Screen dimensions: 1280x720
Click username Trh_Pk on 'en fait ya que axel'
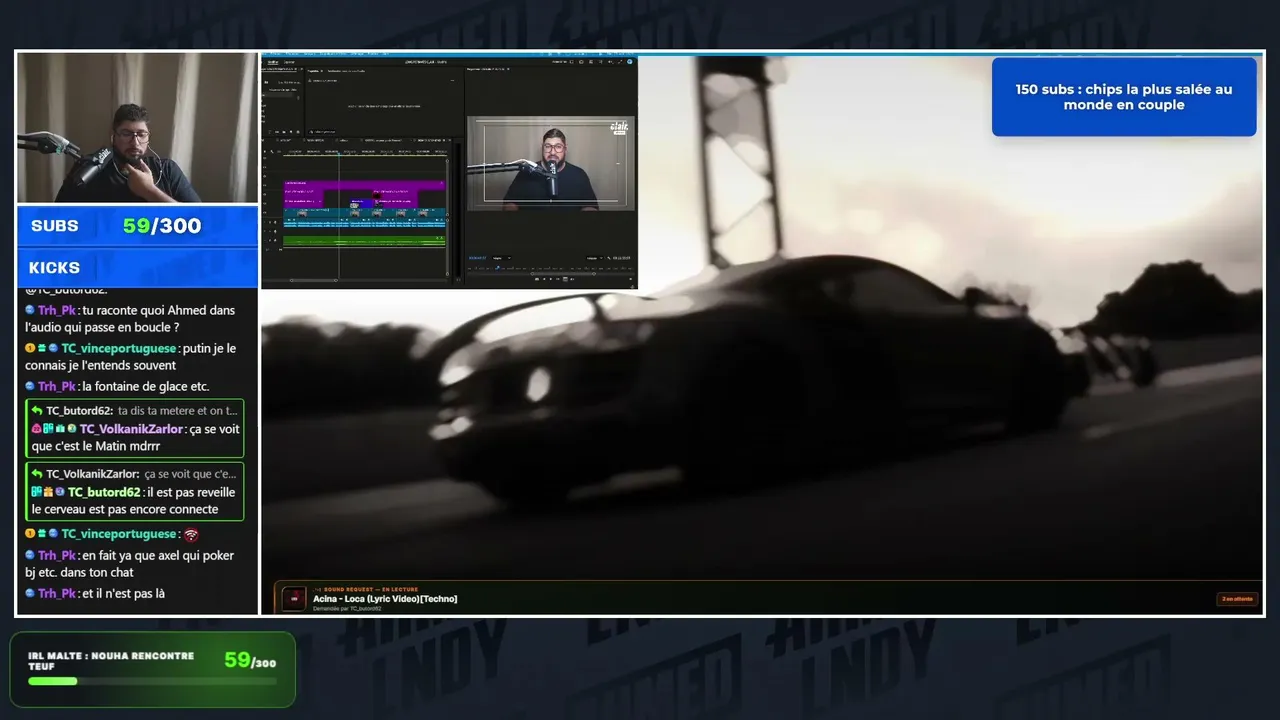pos(57,555)
